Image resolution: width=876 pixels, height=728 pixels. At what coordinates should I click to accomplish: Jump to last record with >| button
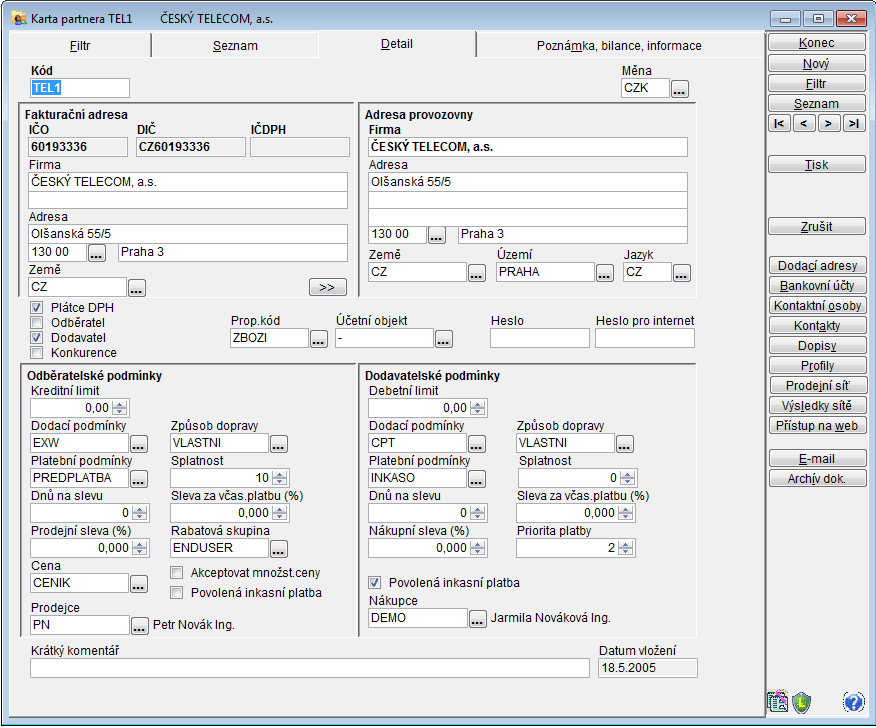(x=854, y=123)
